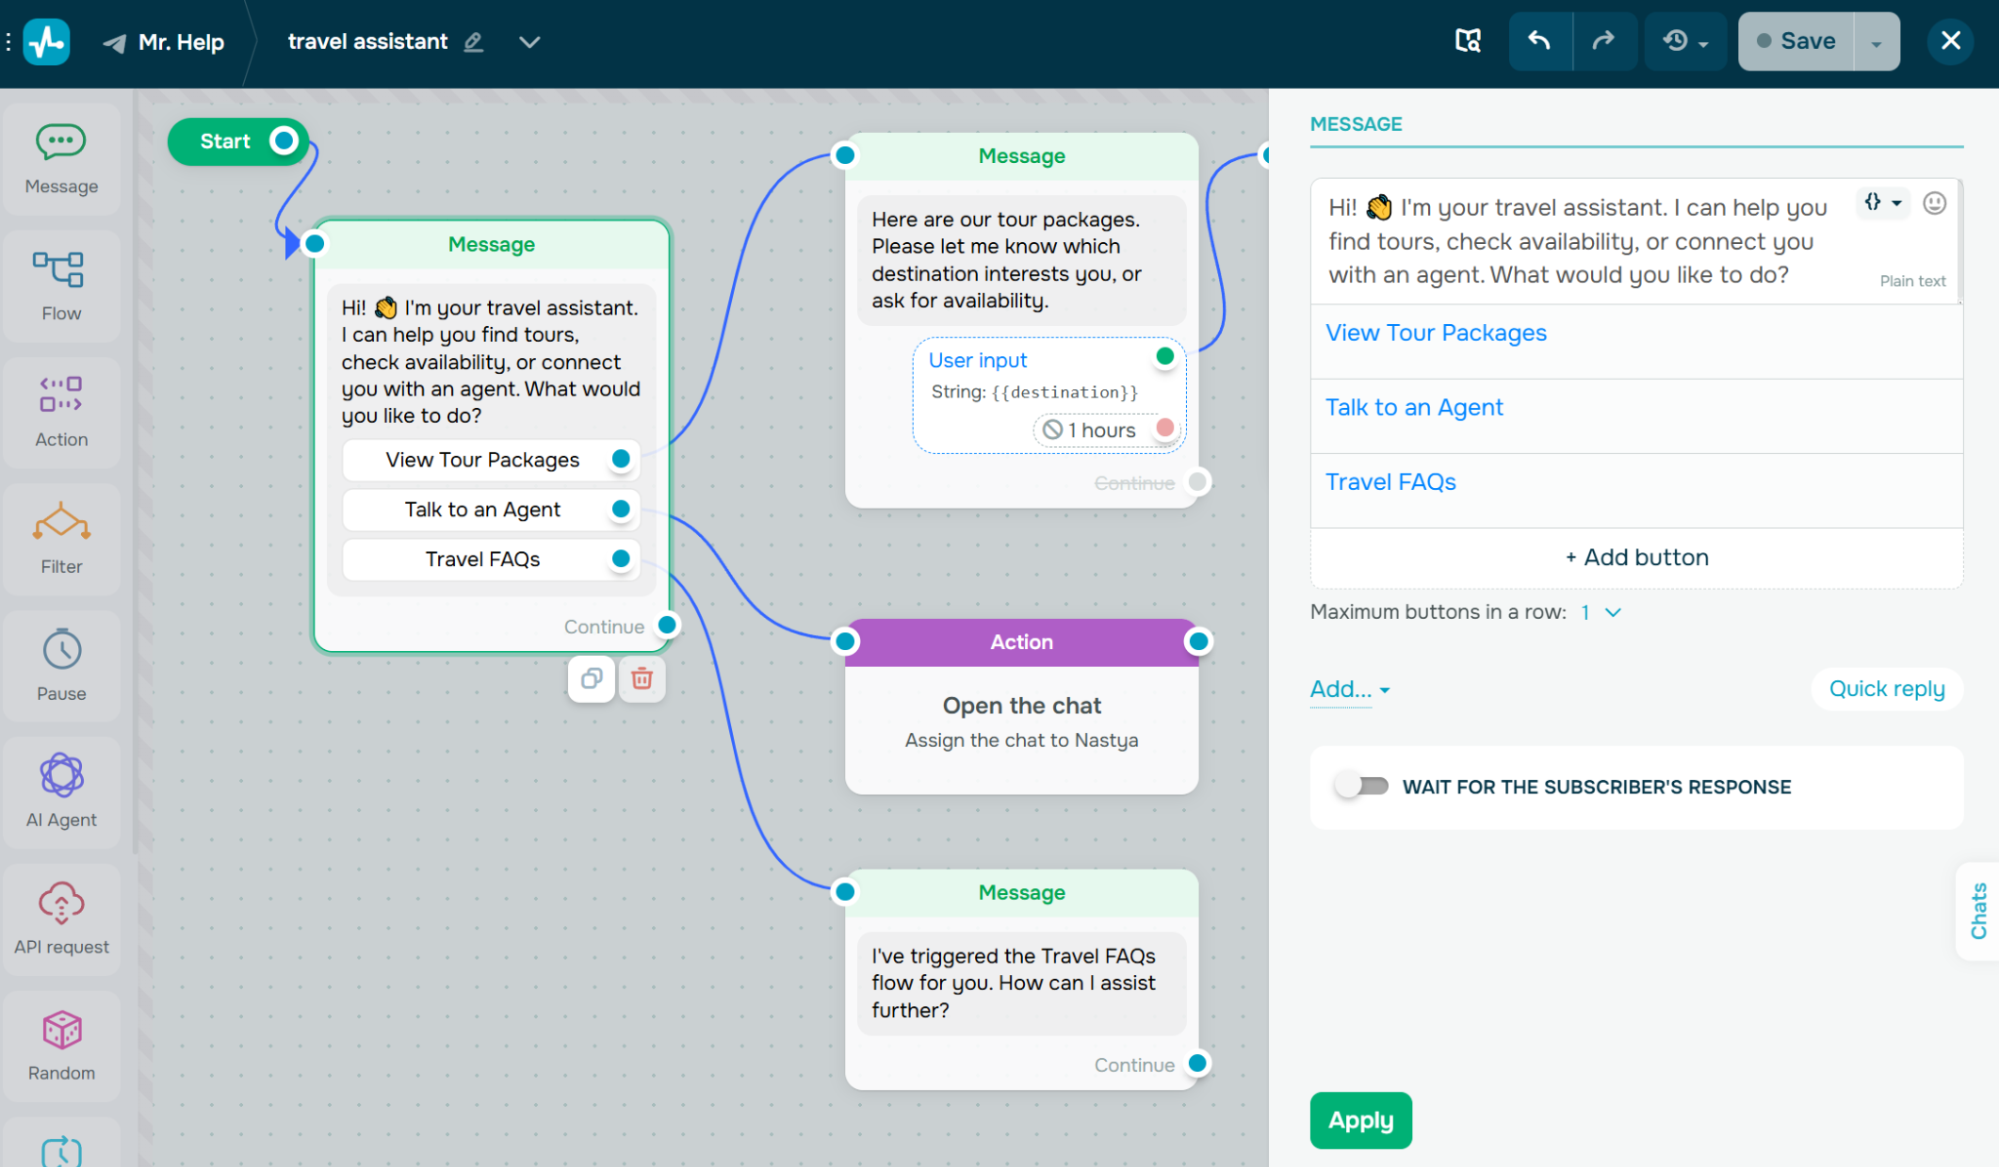Switch to the Chats tab on the right
Viewport: 1999px width, 1168px height.
[x=1978, y=911]
